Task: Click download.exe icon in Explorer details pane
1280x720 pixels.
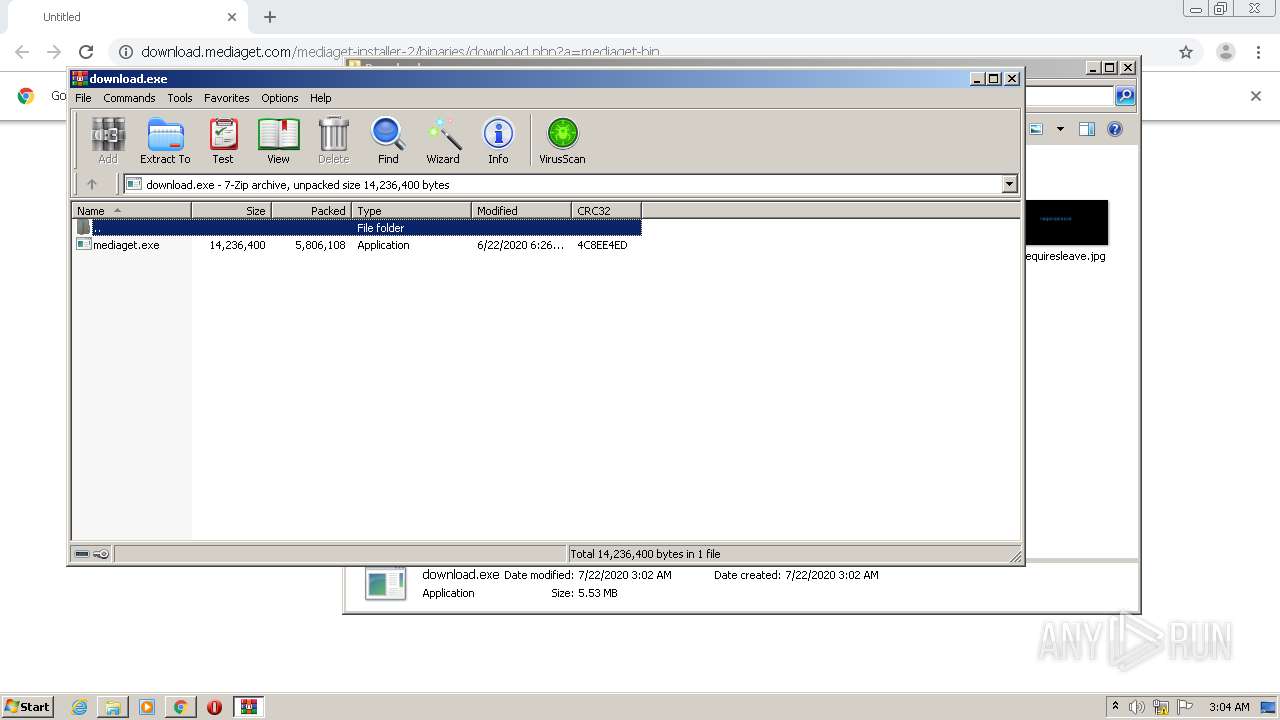Action: pyautogui.click(x=386, y=583)
